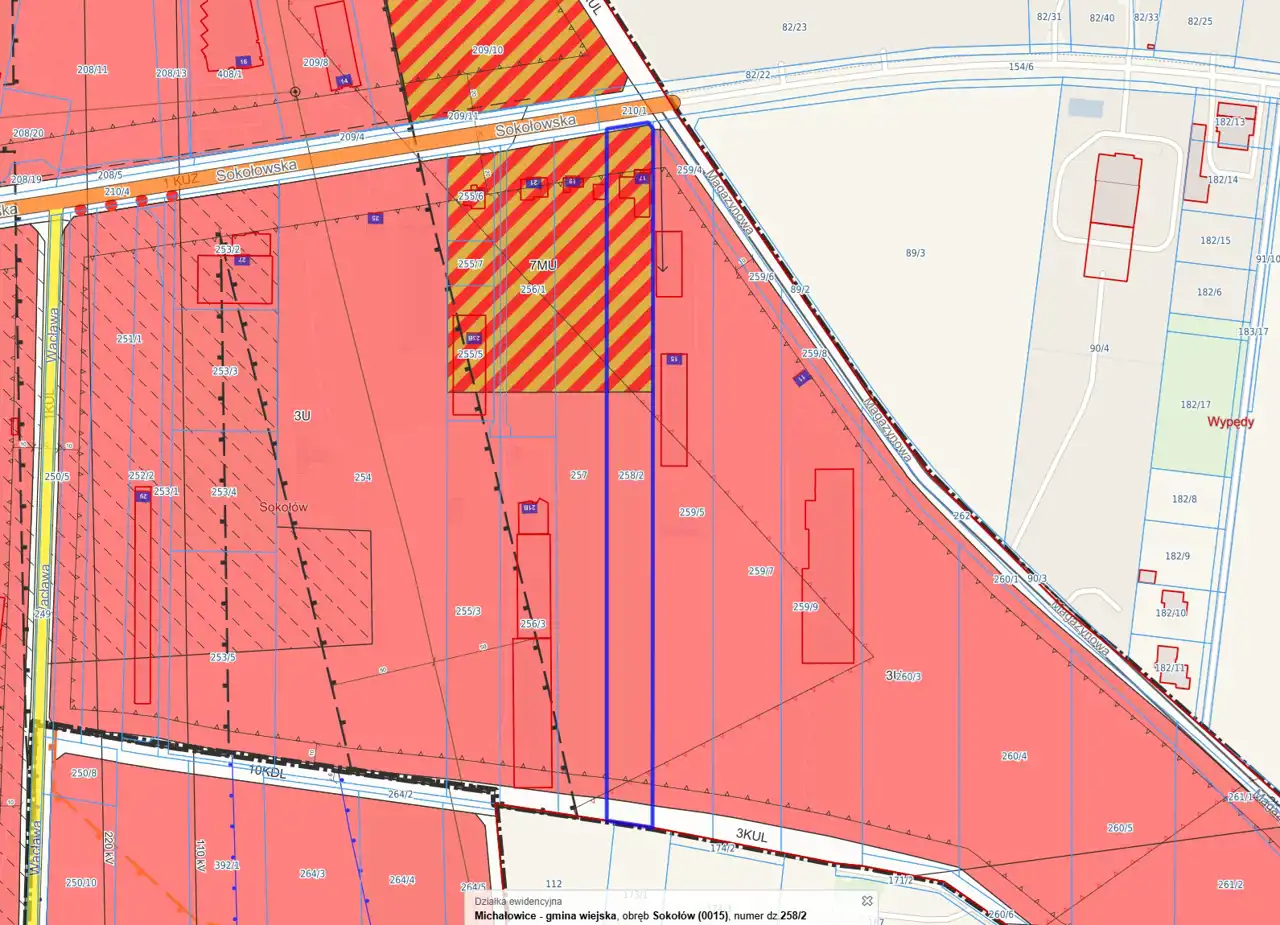Image resolution: width=1280 pixels, height=925 pixels.
Task: Click the 3KUL road label
Action: 750,832
